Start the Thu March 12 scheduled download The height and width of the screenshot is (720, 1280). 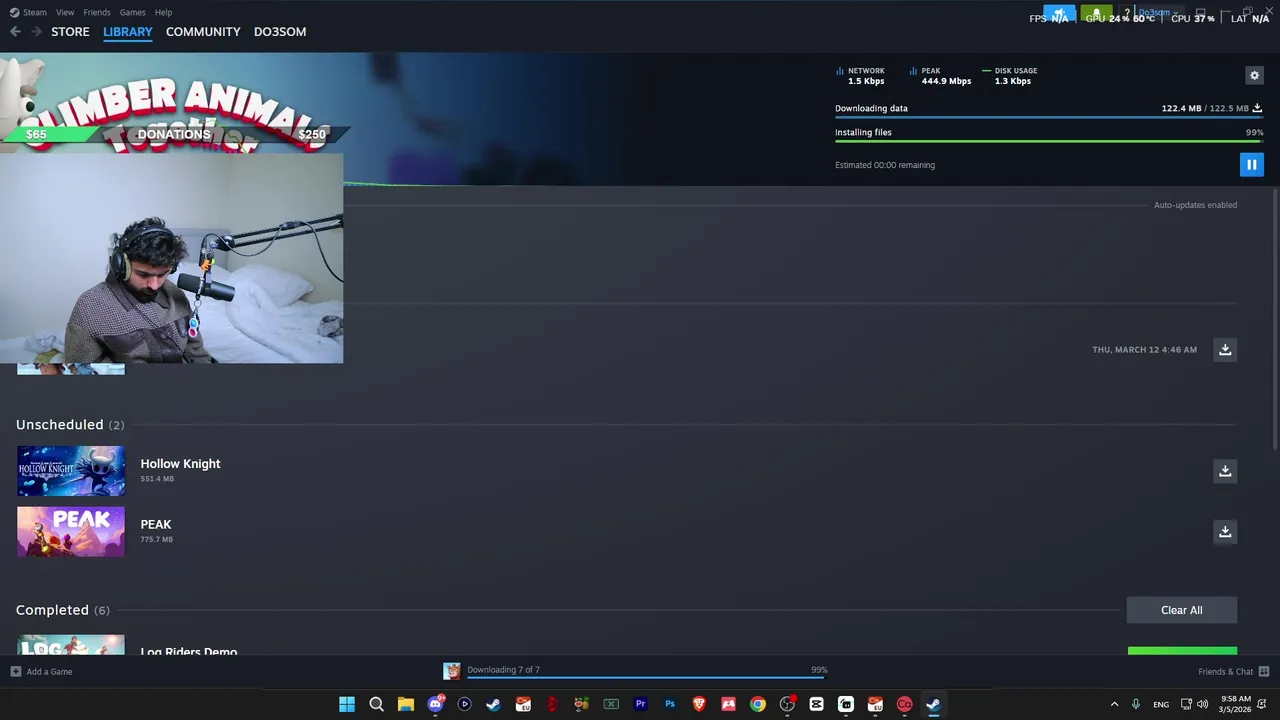(1225, 349)
